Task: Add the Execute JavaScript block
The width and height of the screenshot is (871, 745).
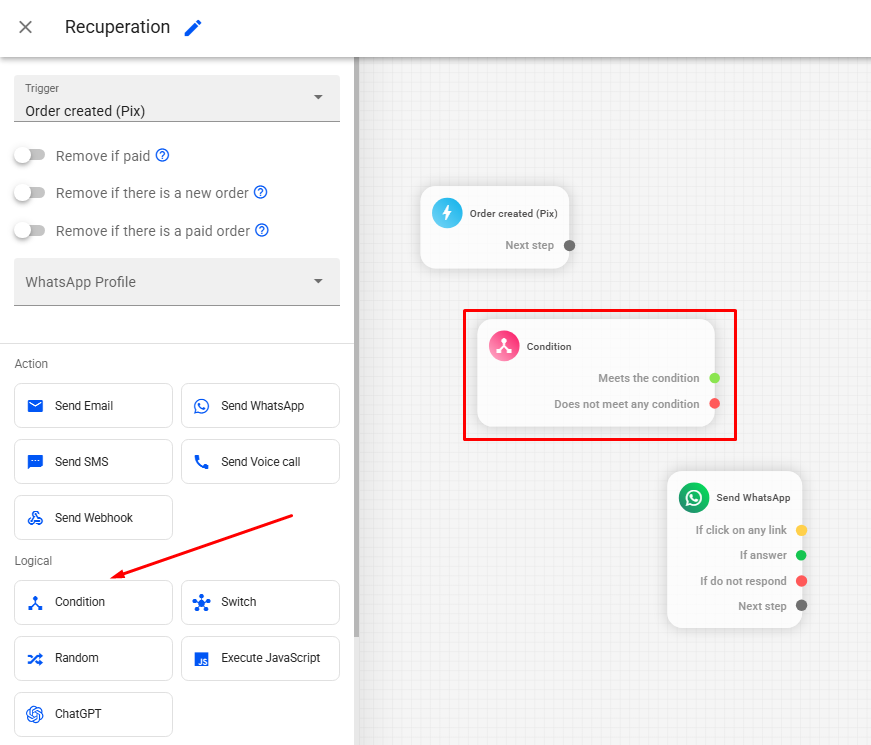Action: click(260, 658)
